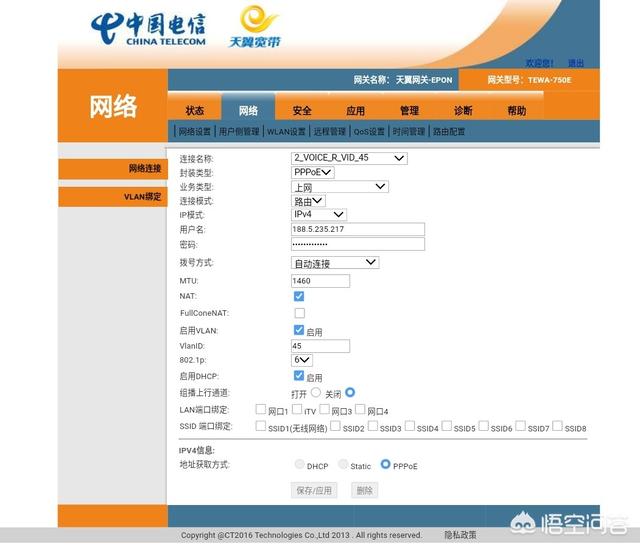640x547 pixels.
Task: Open QoS设置 submenu
Action: [x=369, y=131]
